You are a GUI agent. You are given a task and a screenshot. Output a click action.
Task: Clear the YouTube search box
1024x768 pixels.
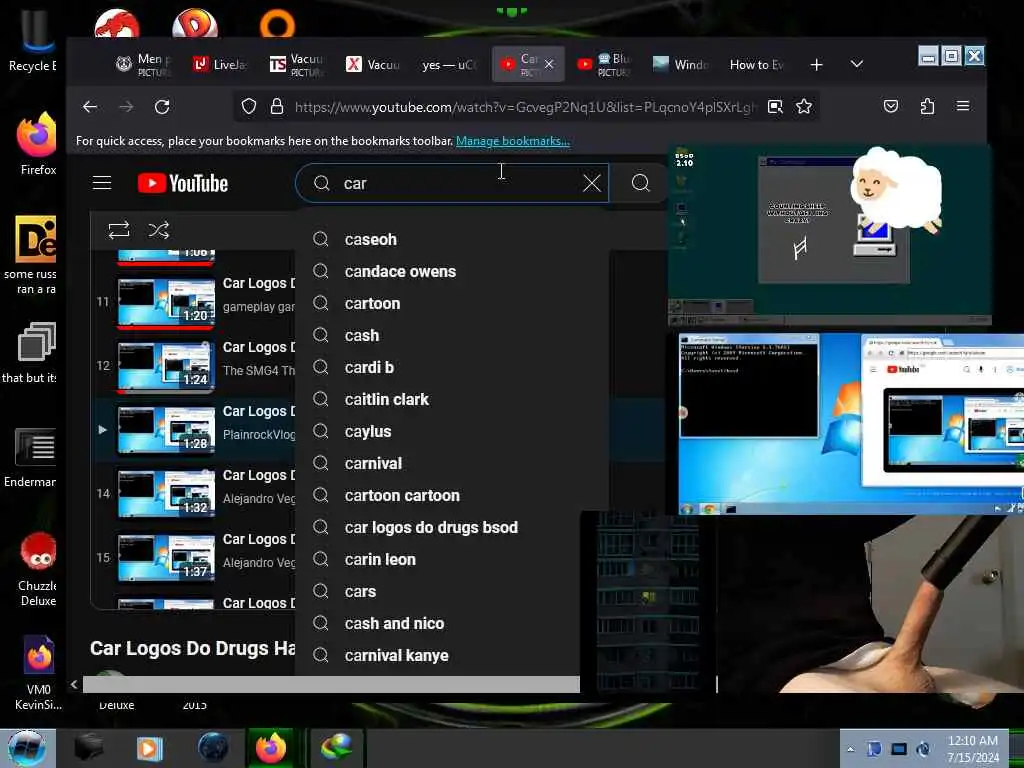pos(592,184)
